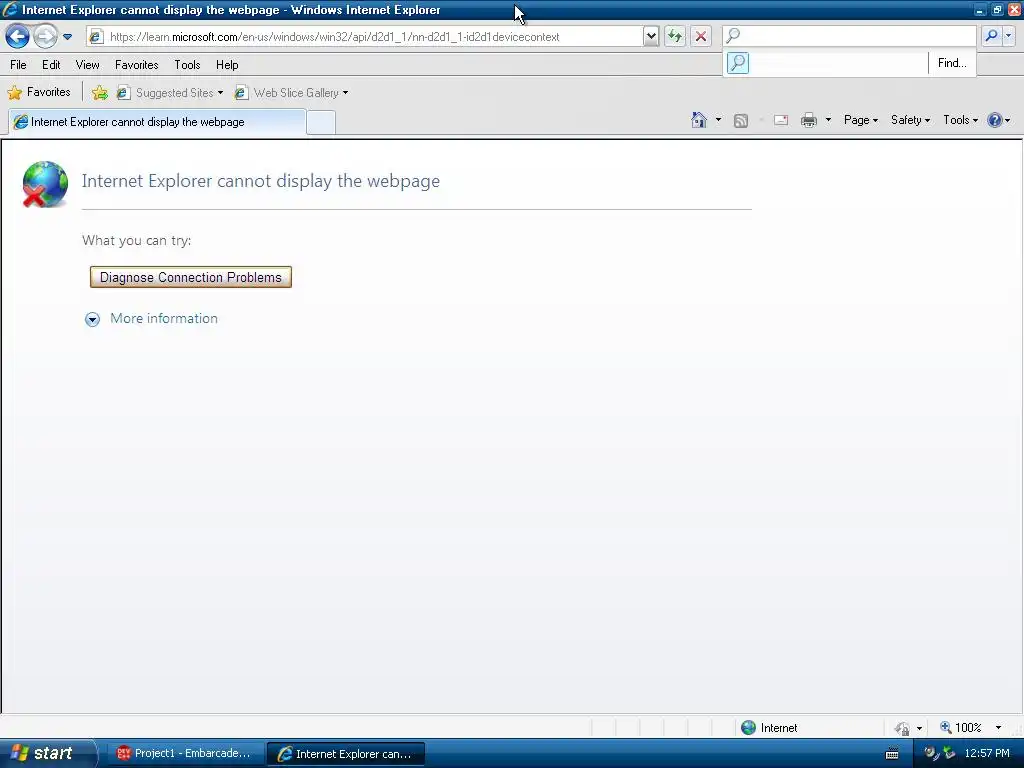This screenshot has width=1024, height=768.
Task: Expand the Print options dropdown arrow
Action: [x=828, y=120]
